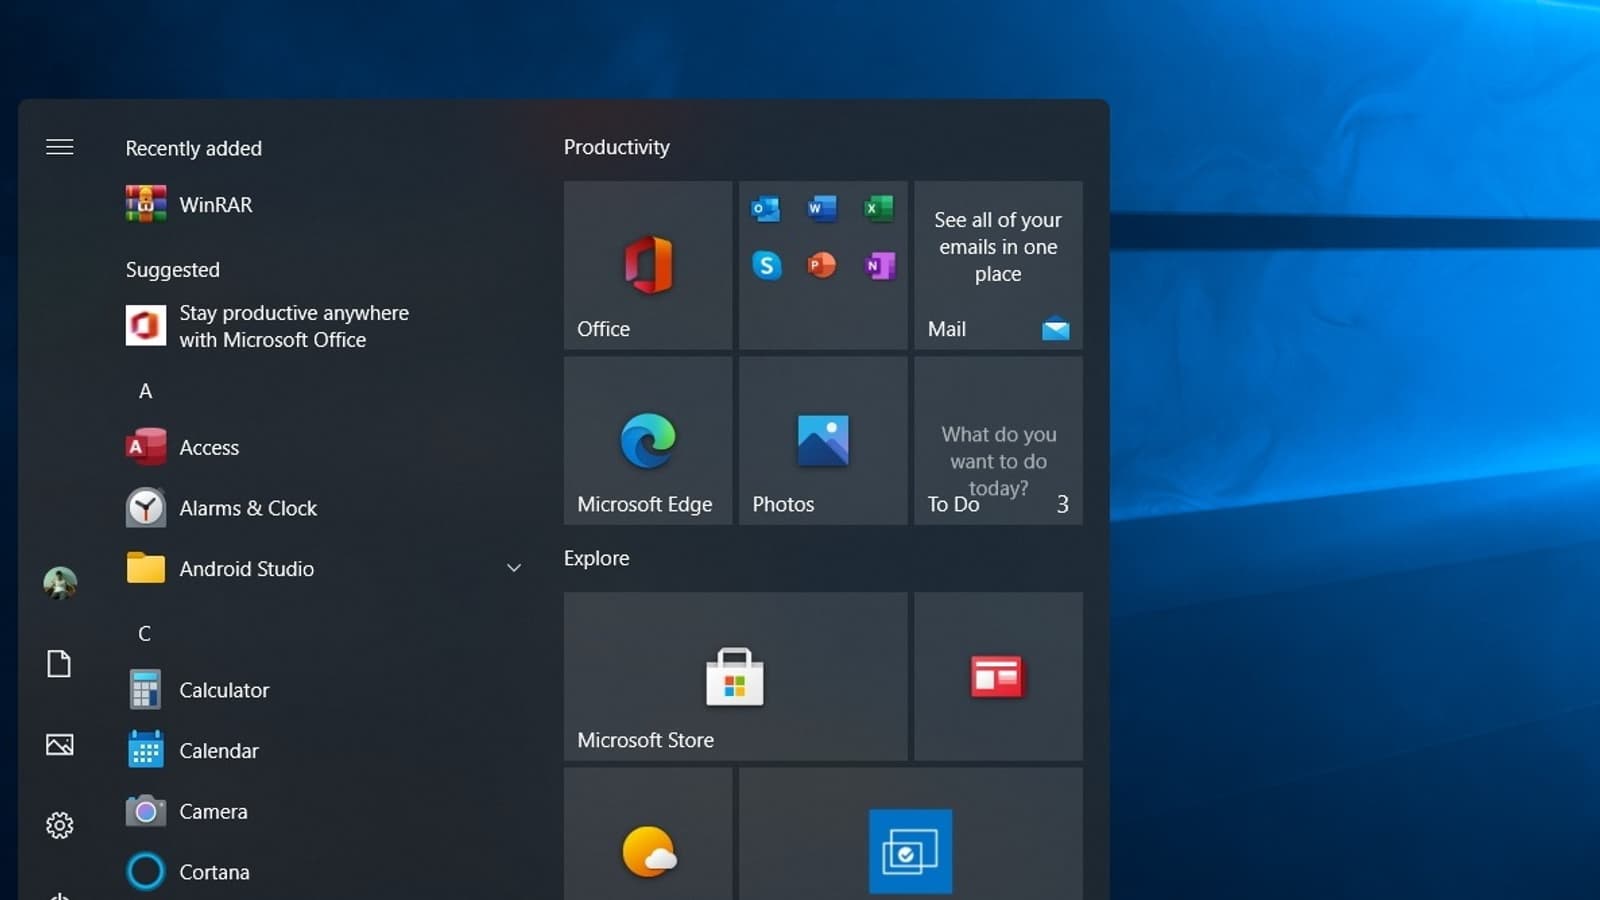
Task: Open the blue tile with screen-and-checkmark icon
Action: [910, 834]
